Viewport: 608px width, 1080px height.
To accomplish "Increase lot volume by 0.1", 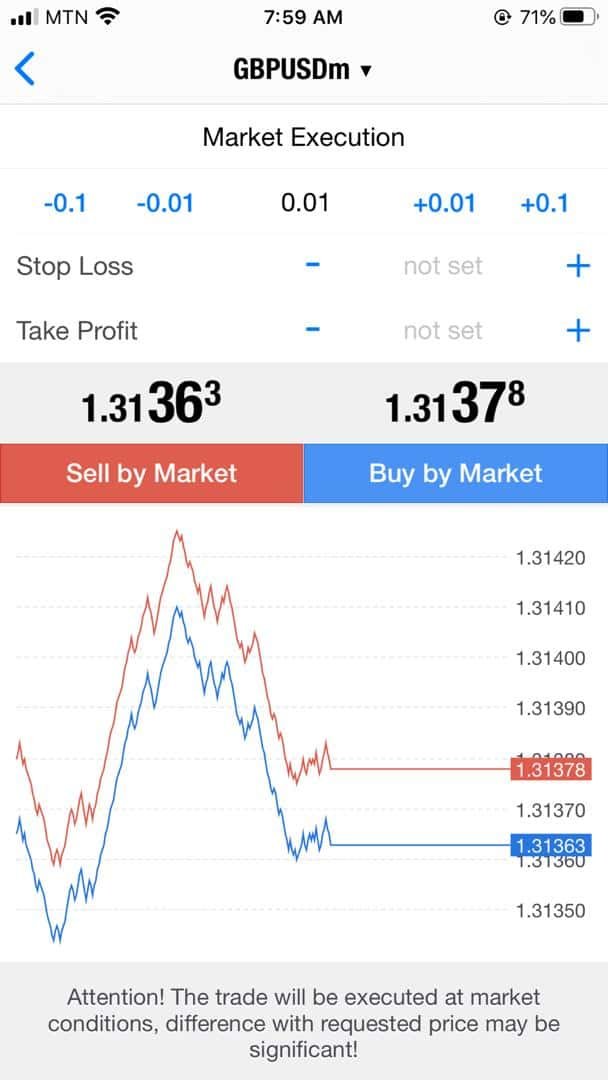I will pyautogui.click(x=544, y=204).
